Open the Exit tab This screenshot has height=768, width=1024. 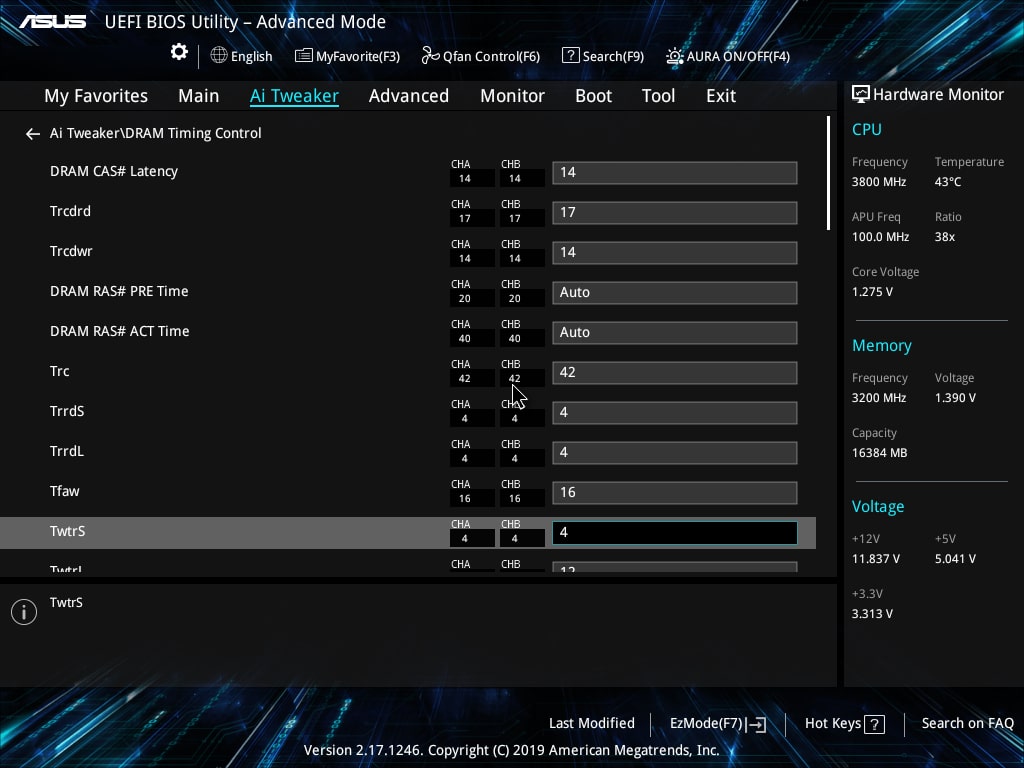point(721,96)
